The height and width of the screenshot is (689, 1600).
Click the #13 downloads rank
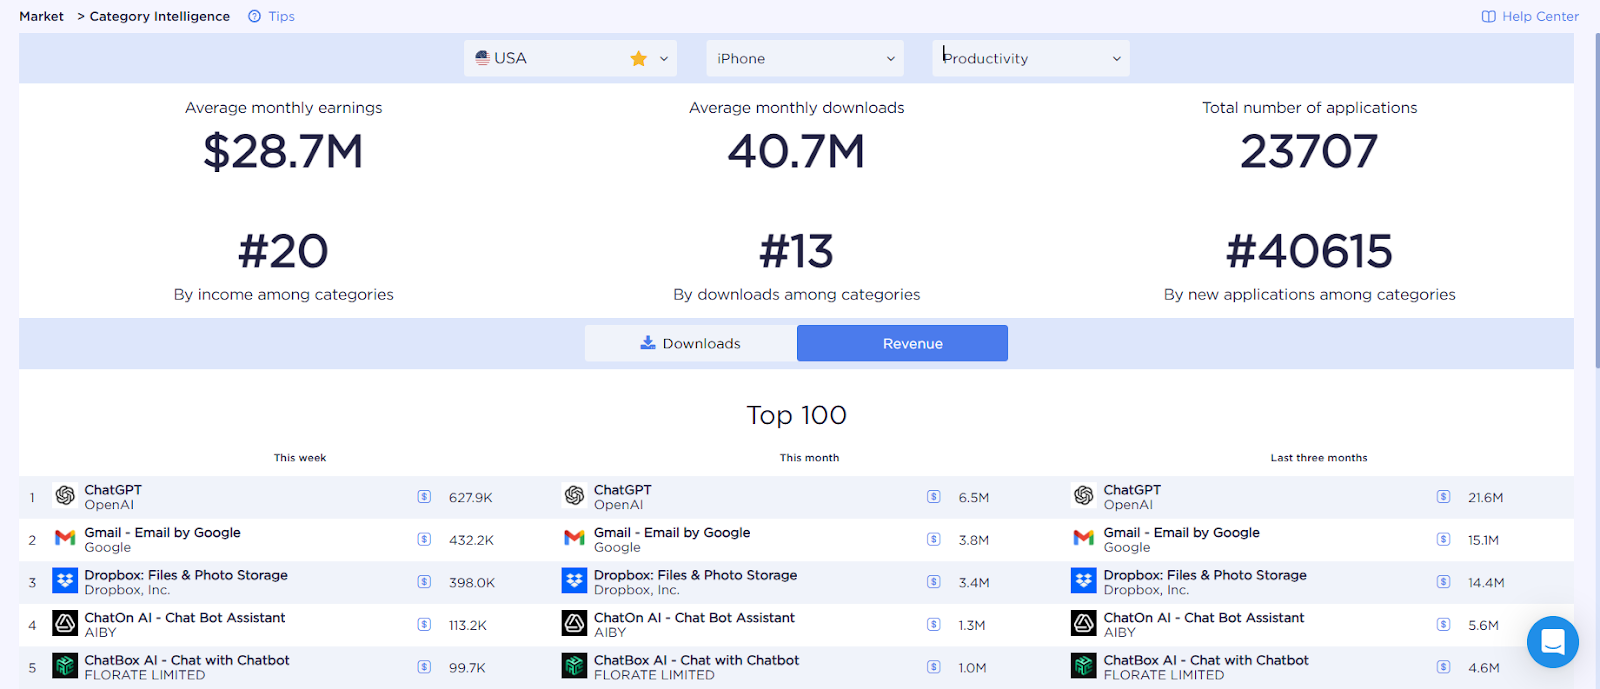796,251
